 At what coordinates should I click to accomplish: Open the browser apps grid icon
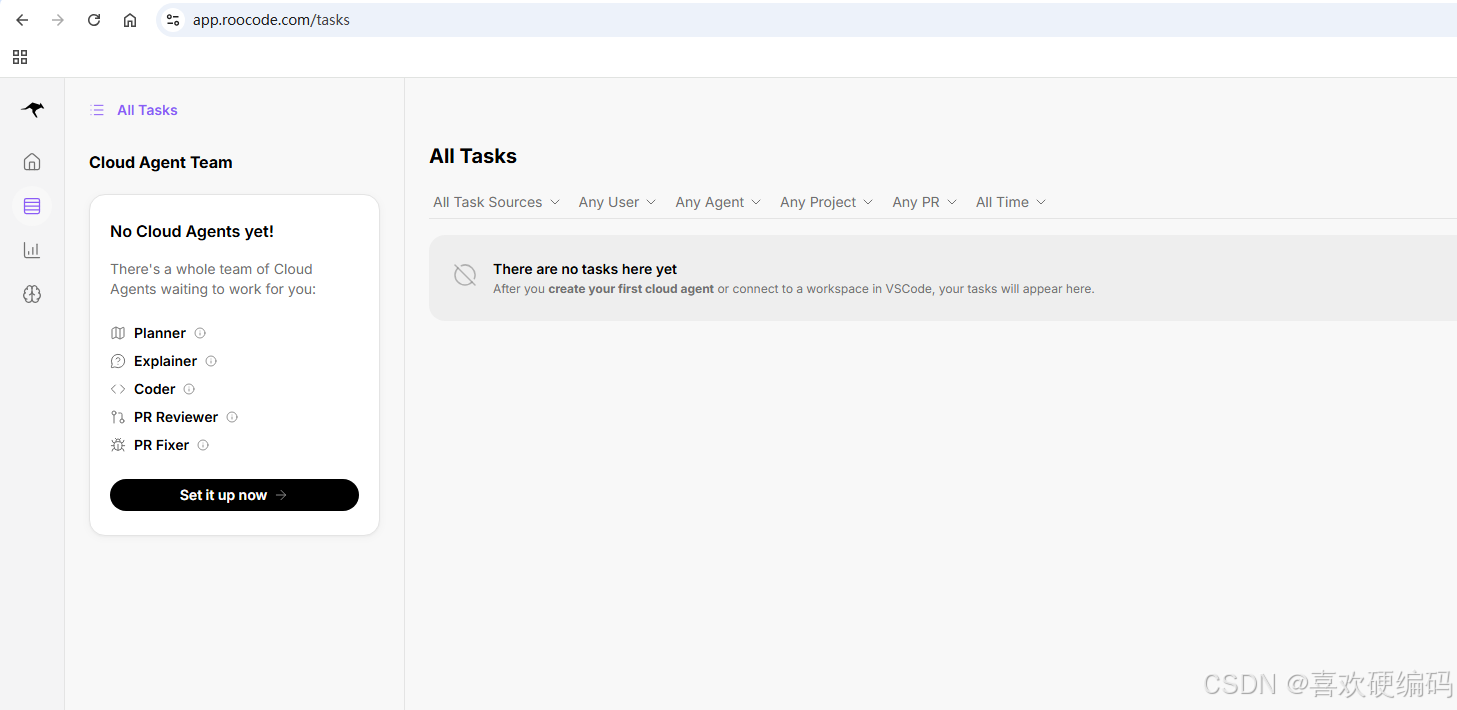tap(20, 57)
